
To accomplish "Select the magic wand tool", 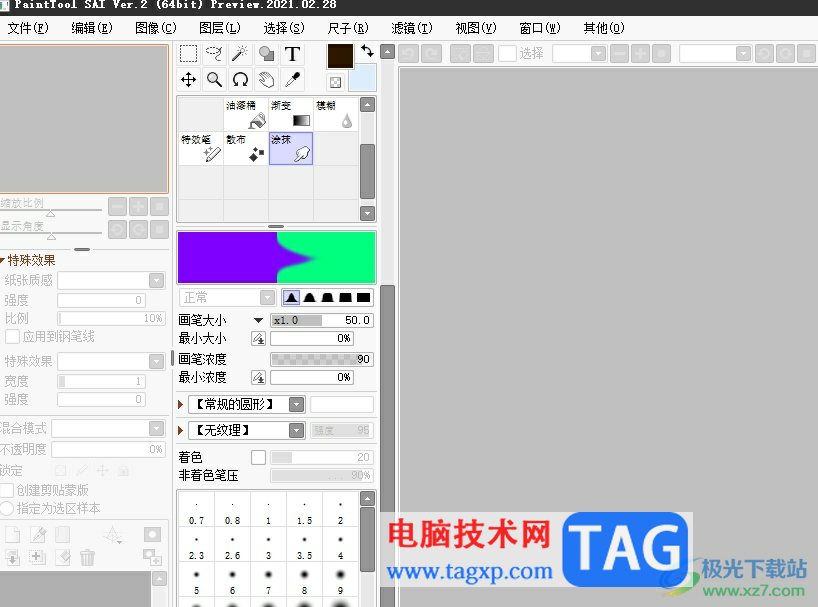I will point(240,53).
